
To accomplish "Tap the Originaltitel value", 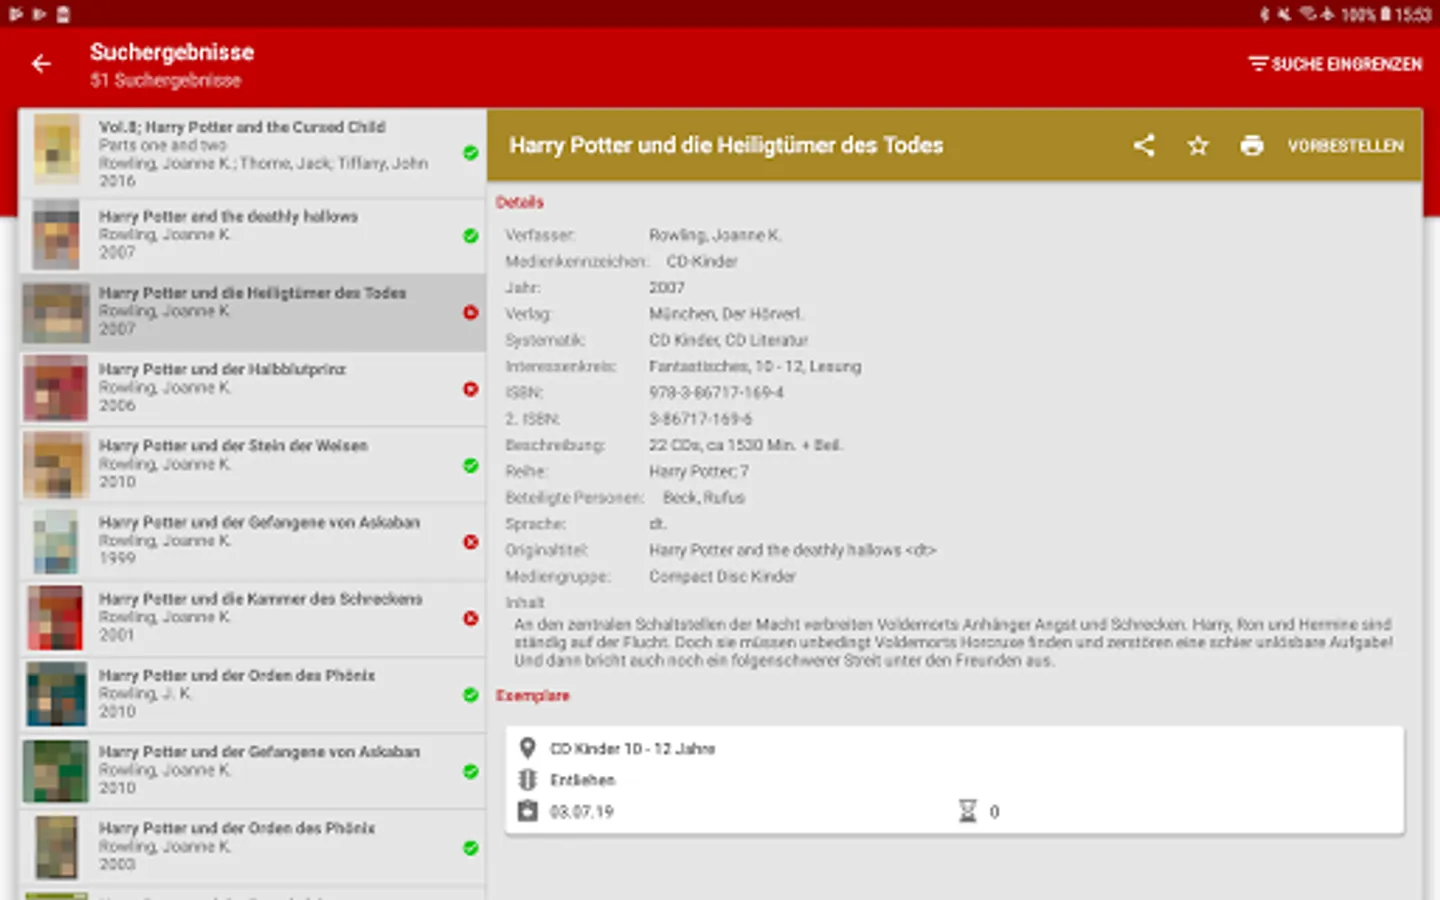I will click(793, 550).
